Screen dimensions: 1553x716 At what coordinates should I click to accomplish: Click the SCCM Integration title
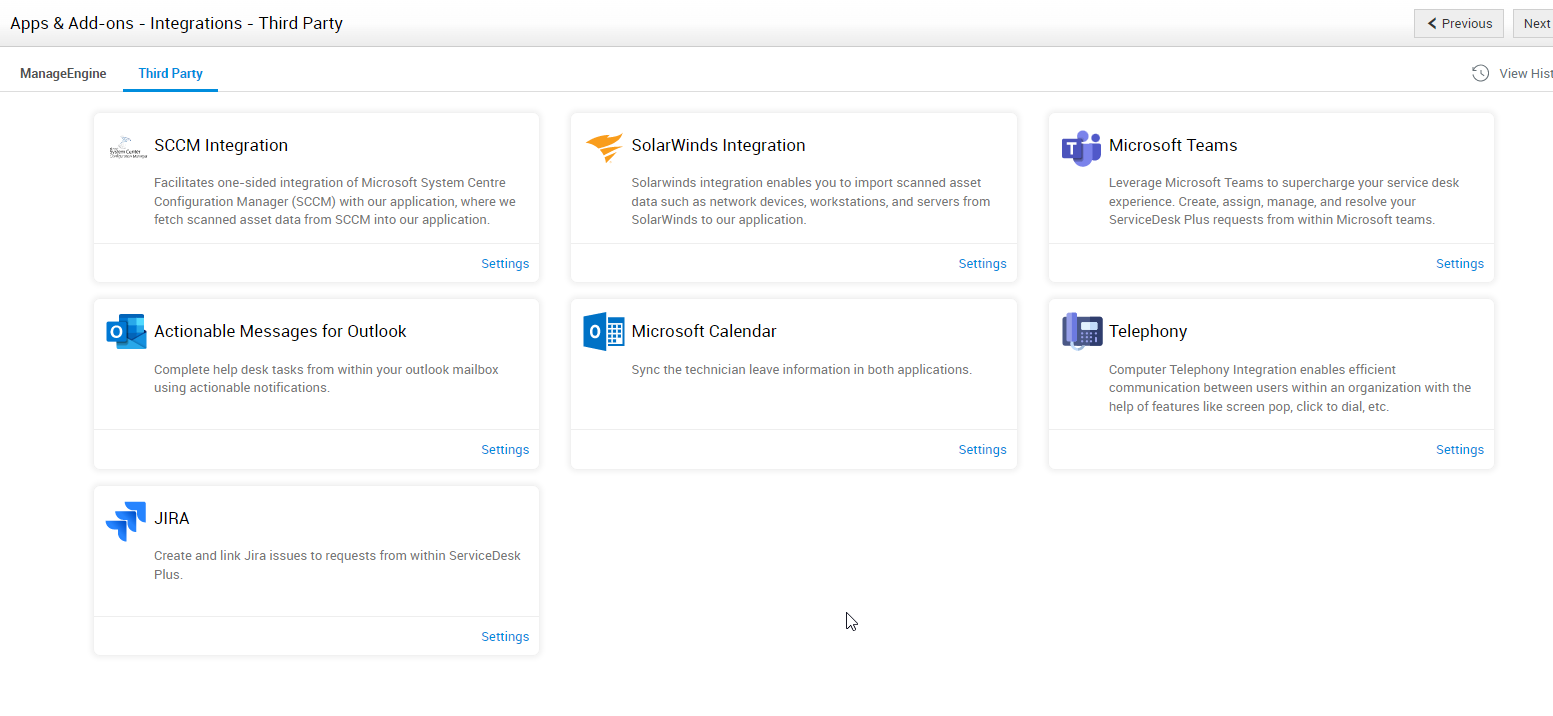point(221,145)
